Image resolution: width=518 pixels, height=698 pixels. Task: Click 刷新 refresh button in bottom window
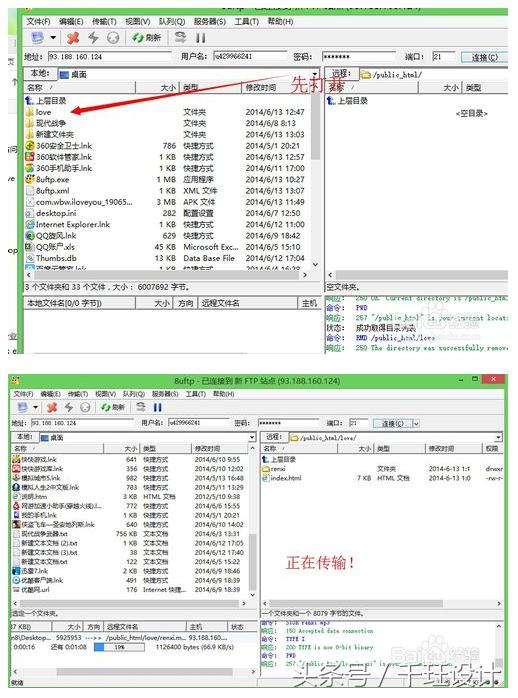(113, 407)
